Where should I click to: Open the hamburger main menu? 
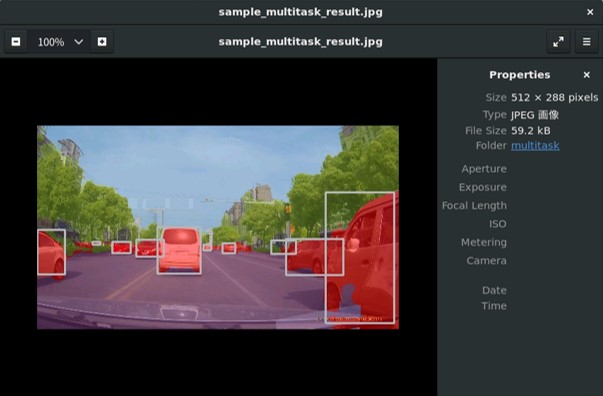click(x=586, y=42)
